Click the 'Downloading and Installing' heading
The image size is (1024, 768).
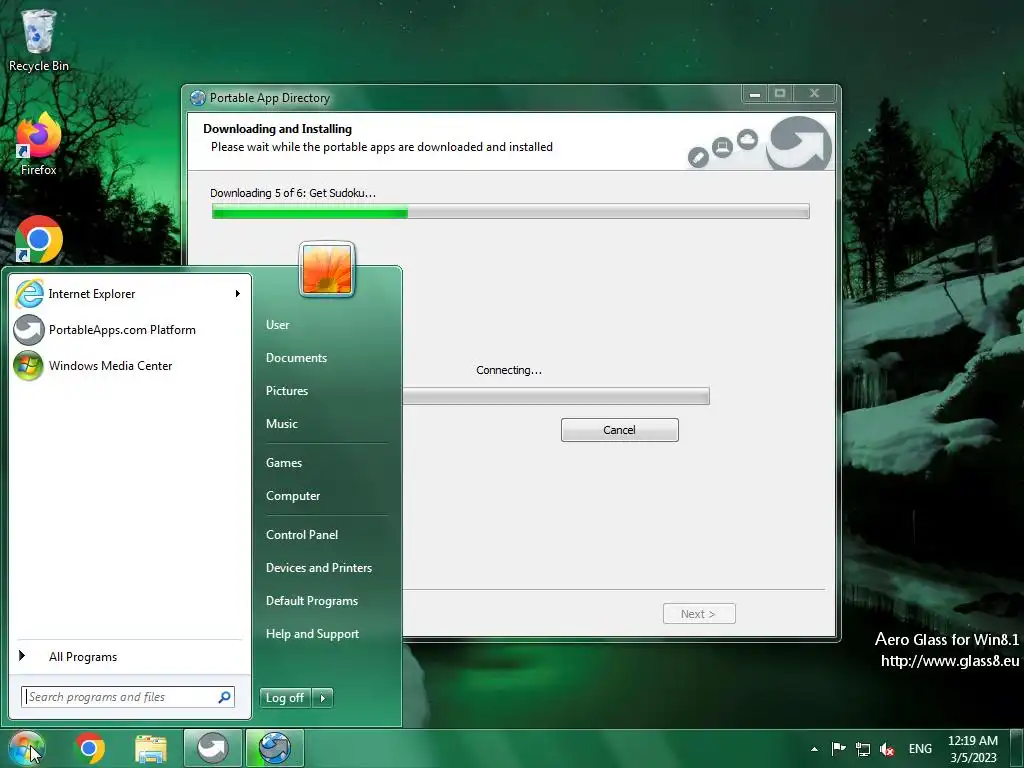(x=278, y=129)
